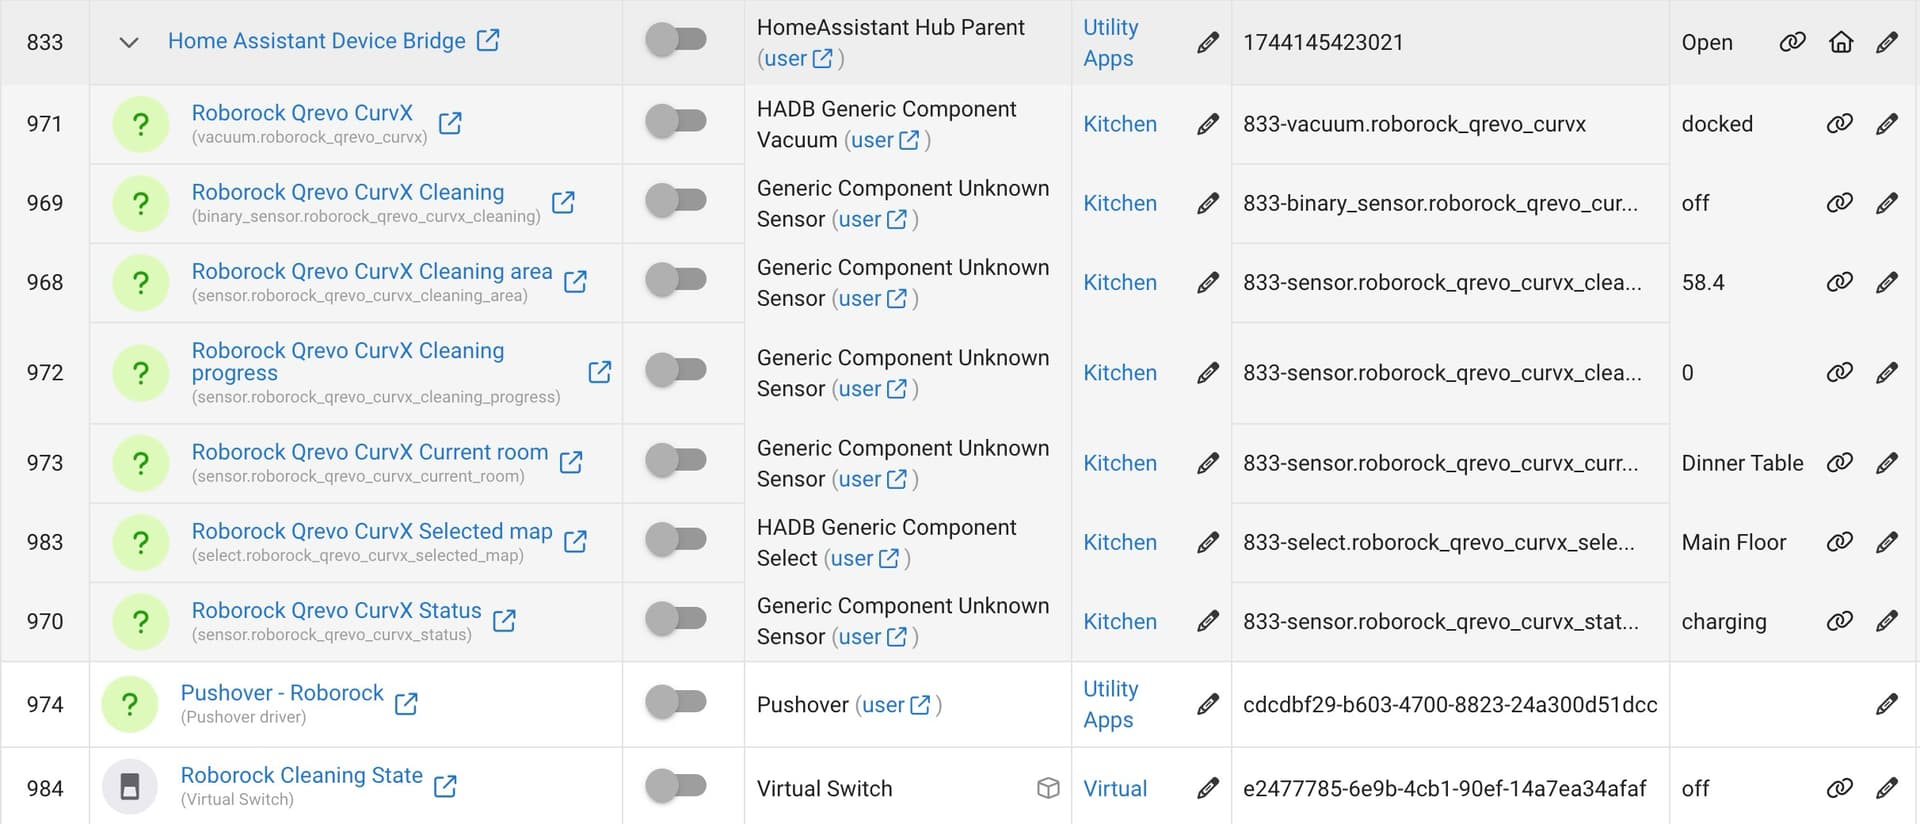Image resolution: width=1920 pixels, height=824 pixels.
Task: Click Virtual room link in row 984
Action: [1115, 788]
